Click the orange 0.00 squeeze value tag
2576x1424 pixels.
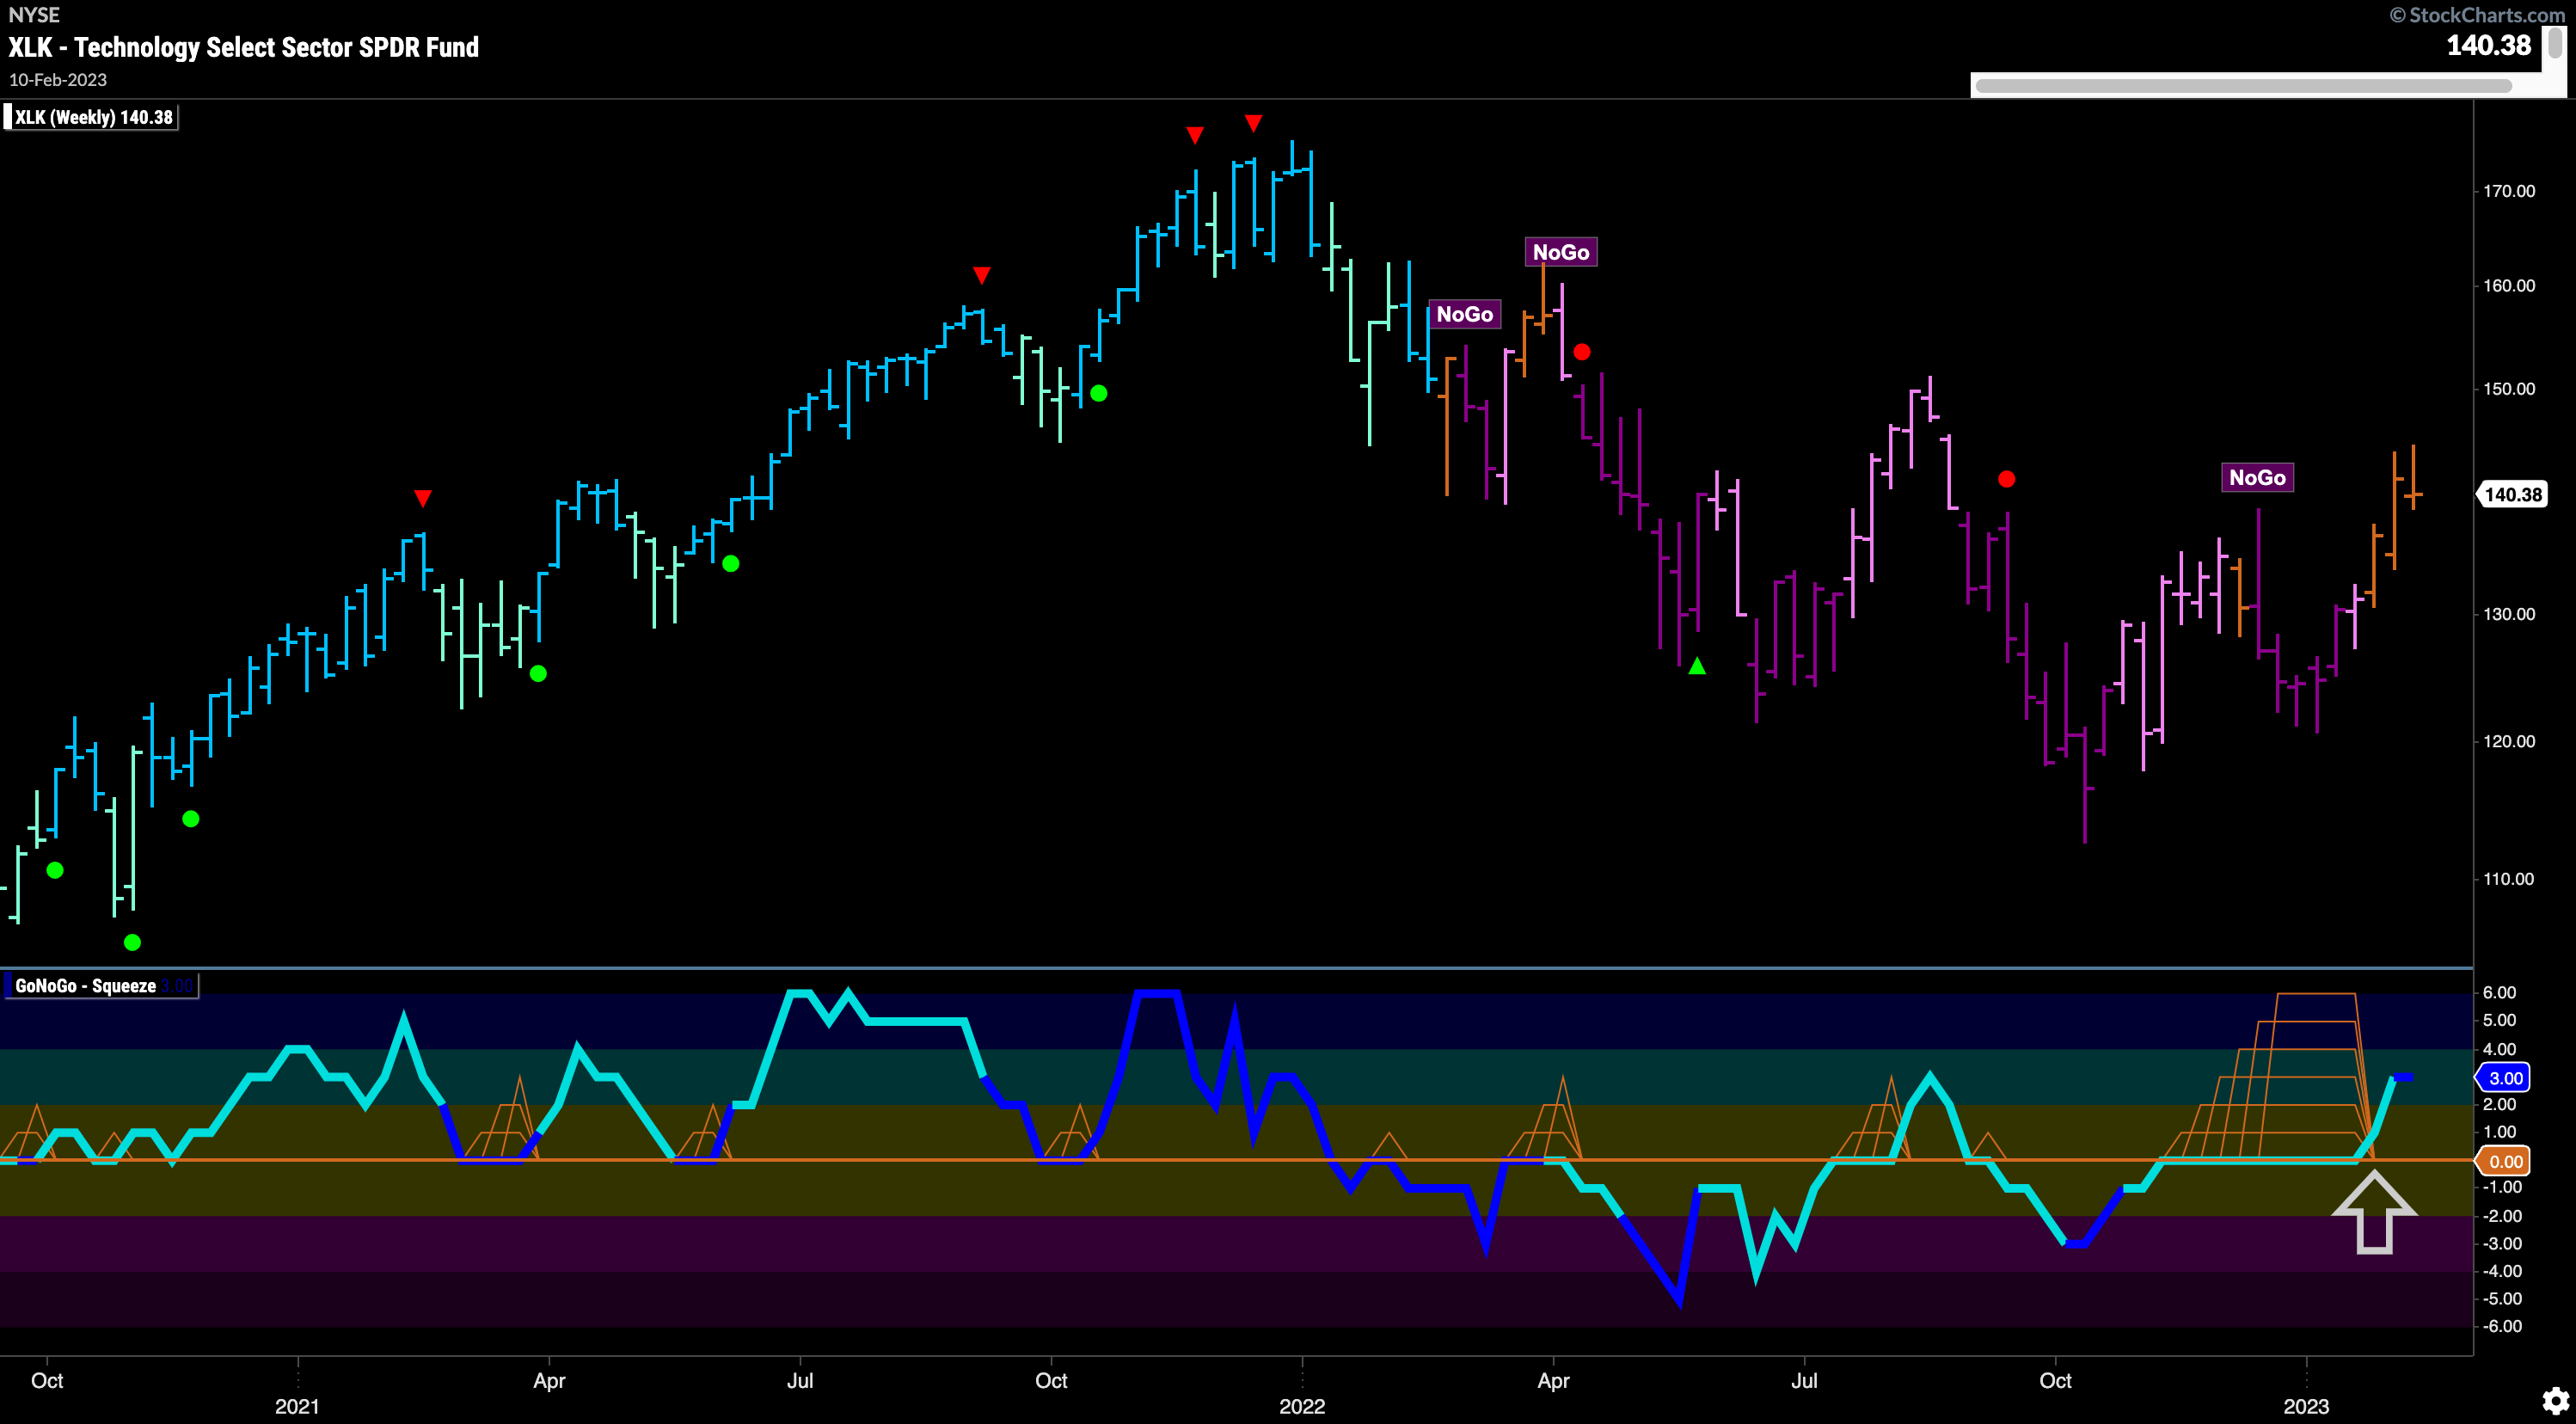pyautogui.click(x=2504, y=1161)
